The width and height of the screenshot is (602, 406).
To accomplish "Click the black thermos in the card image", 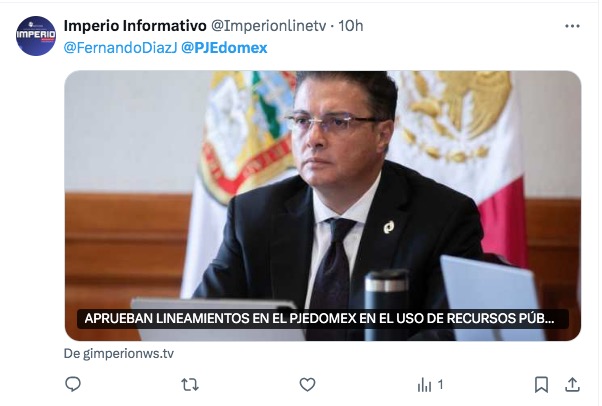I will click(386, 305).
